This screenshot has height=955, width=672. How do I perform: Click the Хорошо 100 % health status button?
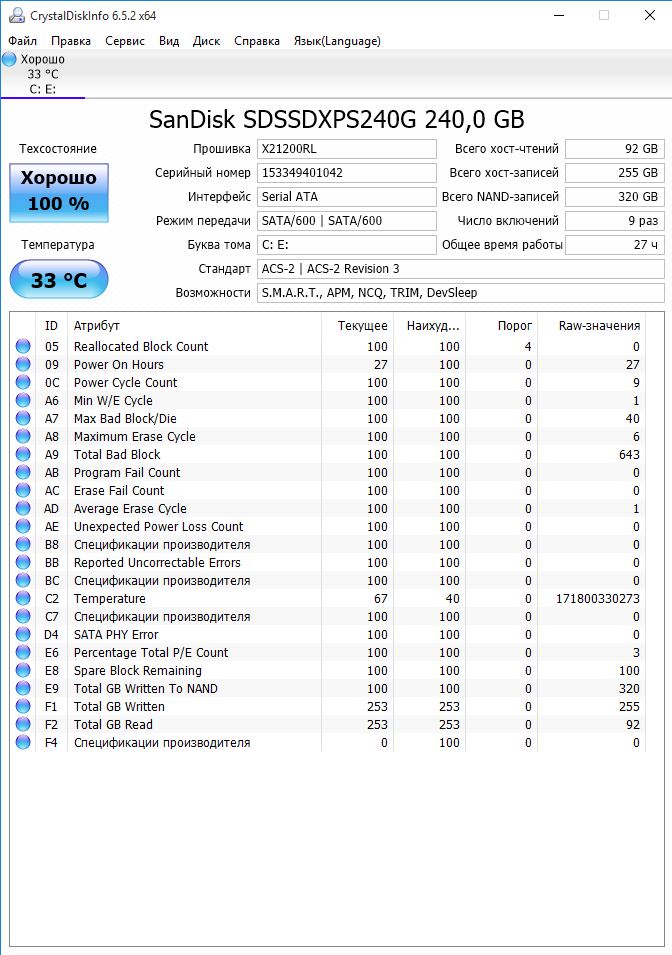[x=58, y=192]
